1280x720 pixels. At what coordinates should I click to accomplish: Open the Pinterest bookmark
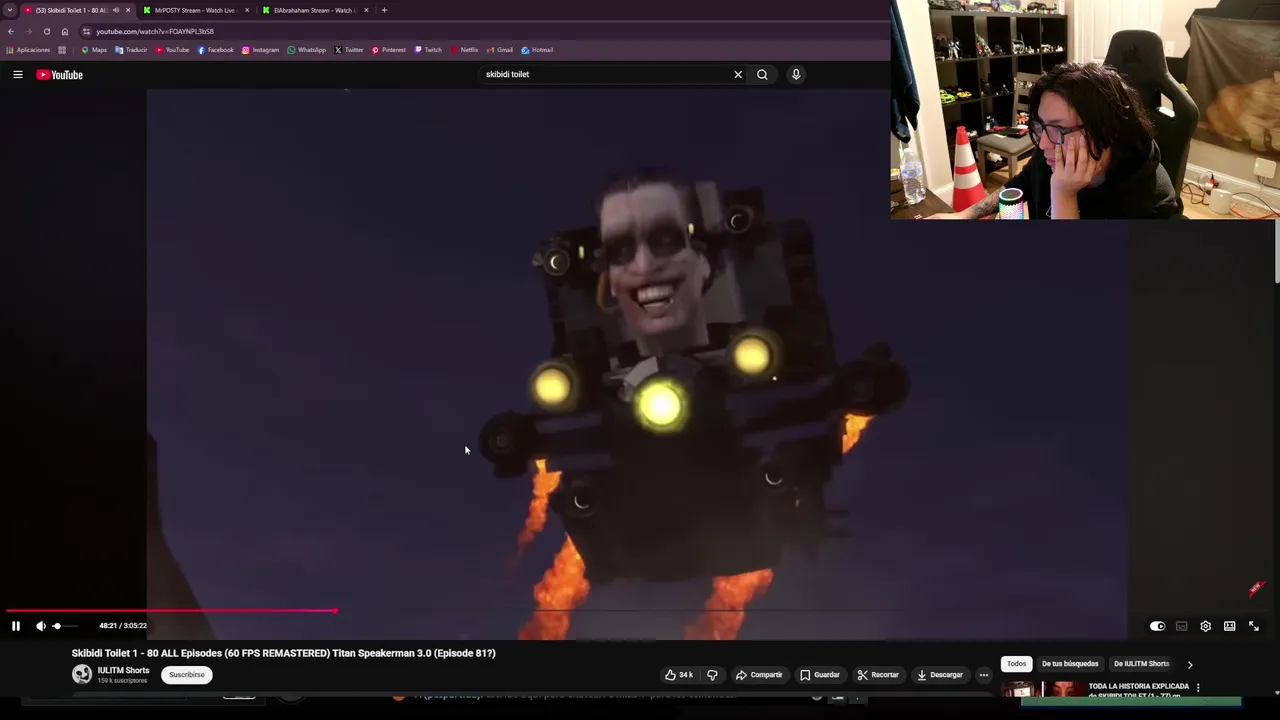pos(388,50)
